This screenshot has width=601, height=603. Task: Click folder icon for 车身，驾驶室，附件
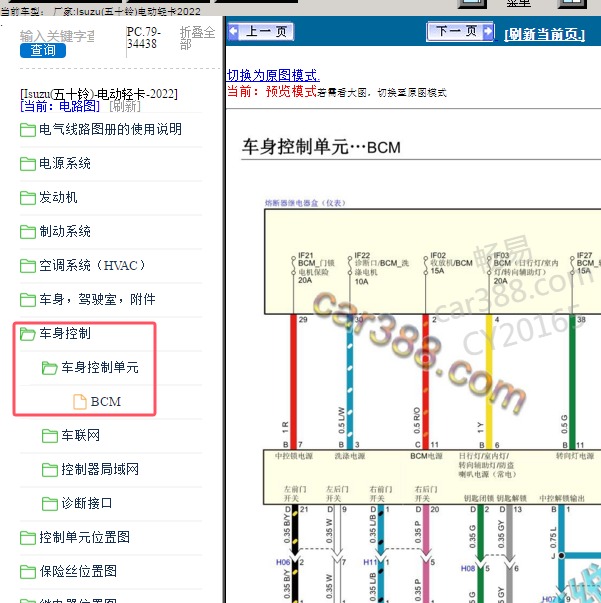[x=28, y=300]
